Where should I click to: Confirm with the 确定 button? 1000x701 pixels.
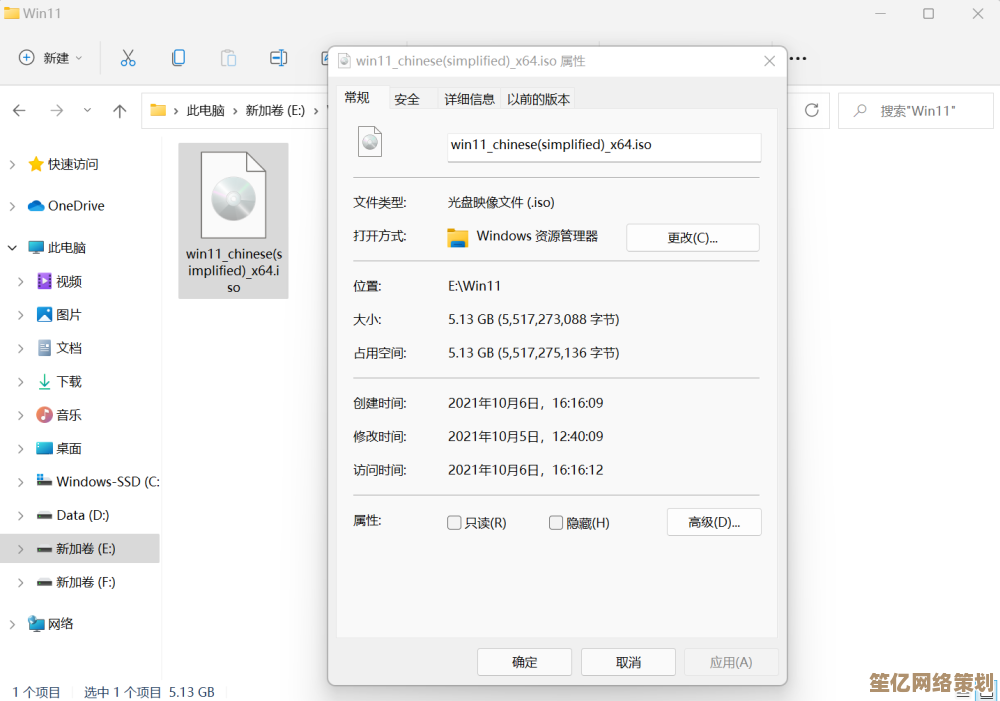(x=524, y=662)
